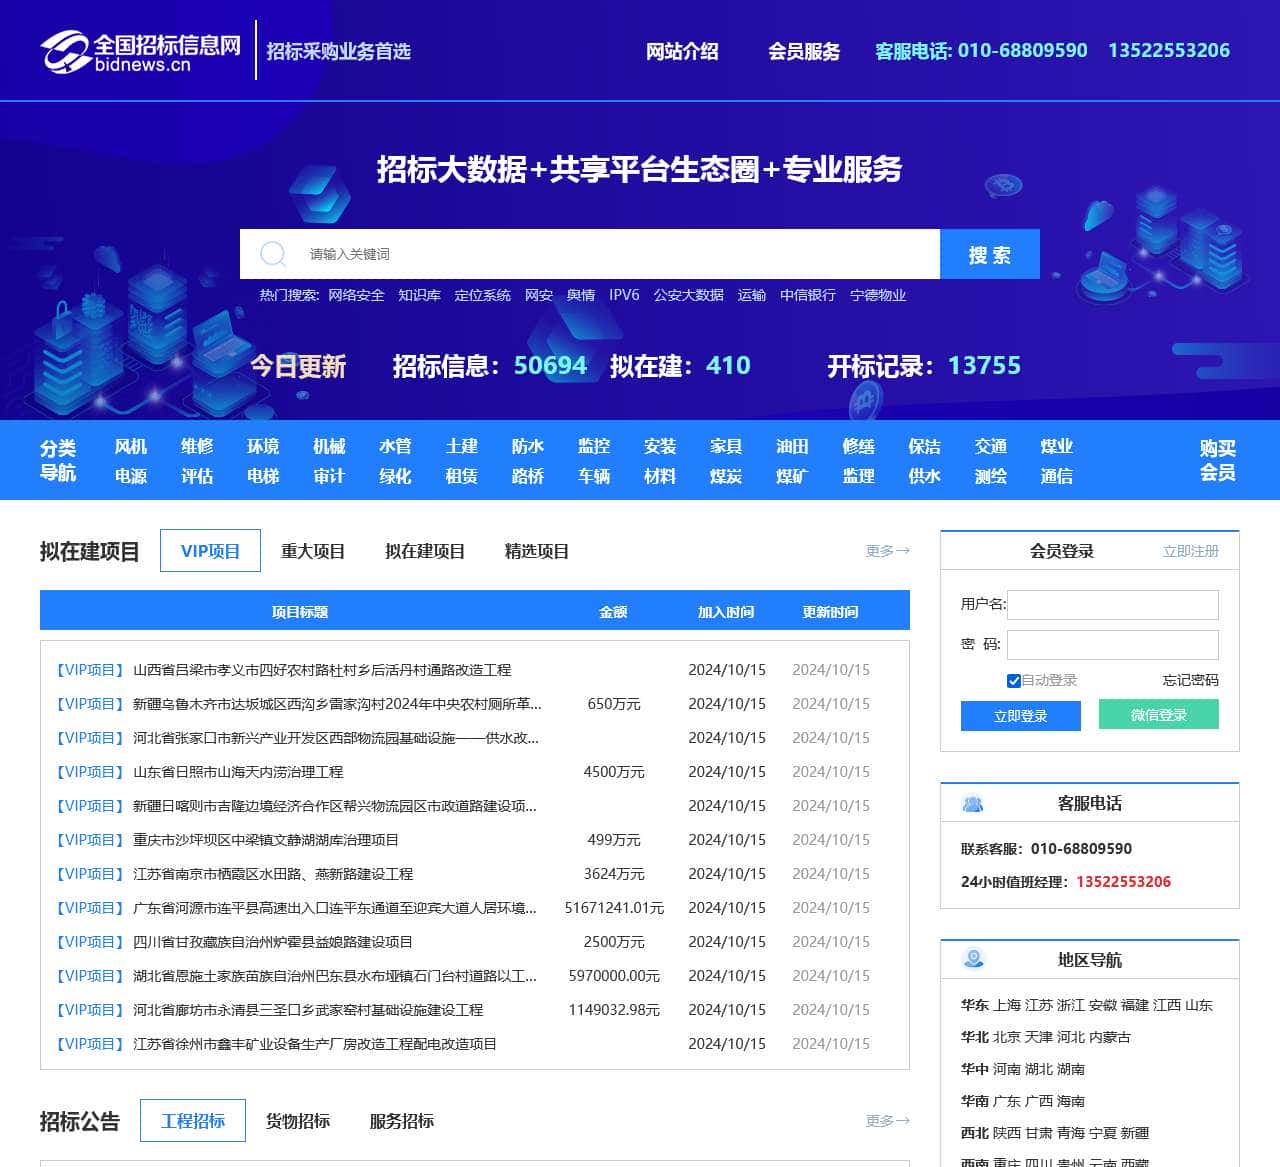Open more planned projects via 更多 arrow
This screenshot has width=1280, height=1167.
click(x=887, y=551)
